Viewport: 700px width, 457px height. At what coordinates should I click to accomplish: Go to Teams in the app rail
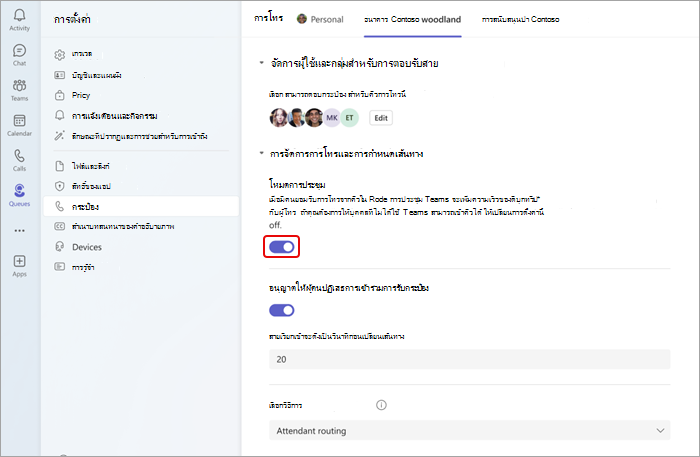(19, 85)
